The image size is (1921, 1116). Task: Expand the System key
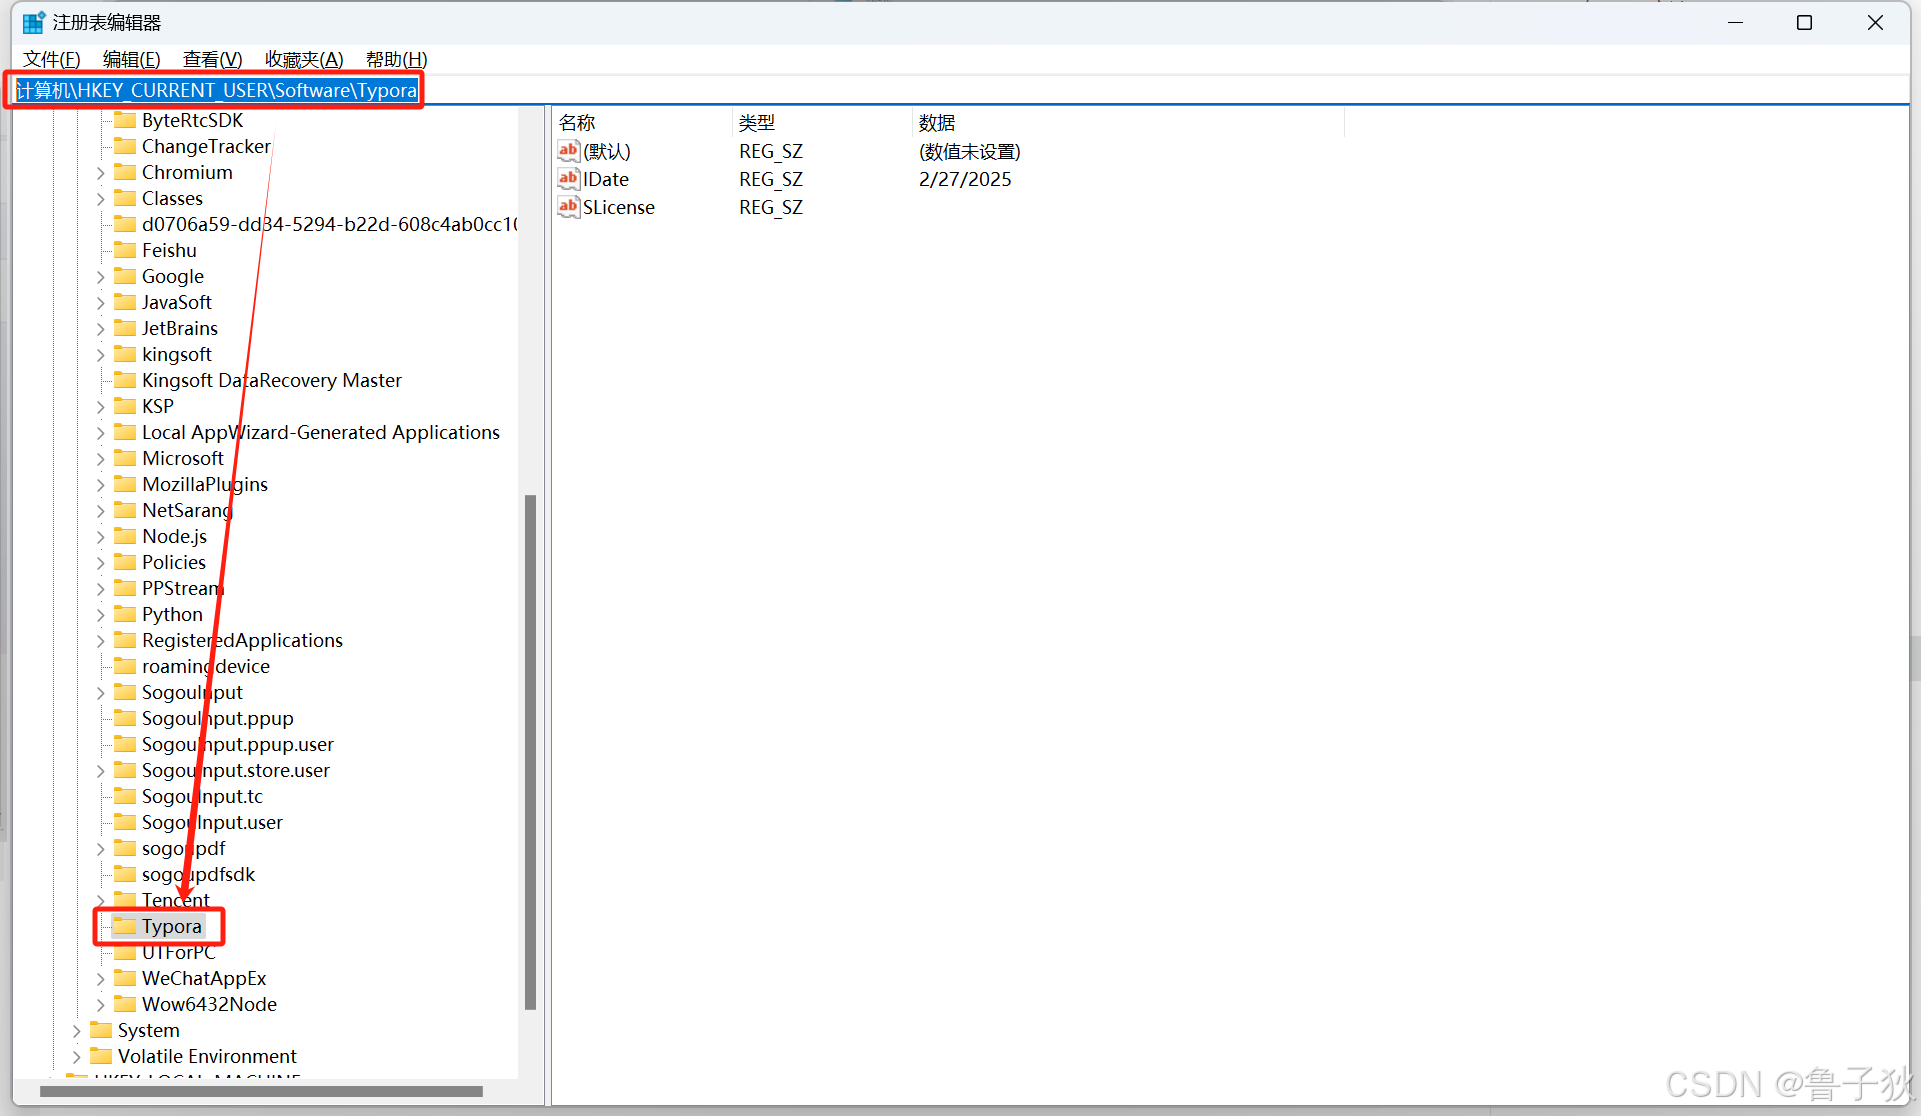[x=76, y=1031]
